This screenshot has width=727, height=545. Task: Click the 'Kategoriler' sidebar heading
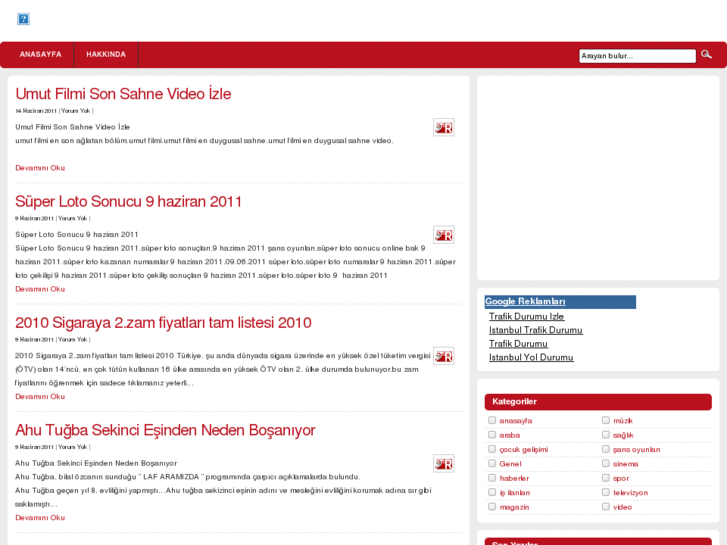point(598,402)
